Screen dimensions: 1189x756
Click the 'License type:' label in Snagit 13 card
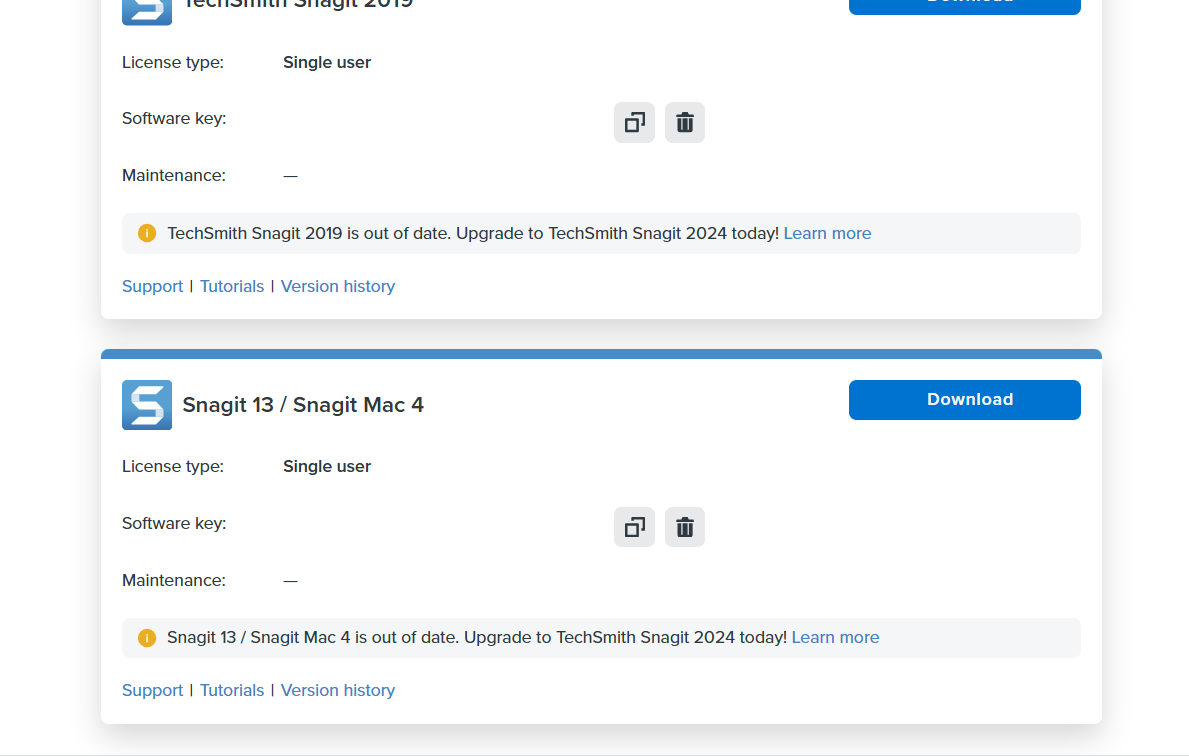coord(173,467)
